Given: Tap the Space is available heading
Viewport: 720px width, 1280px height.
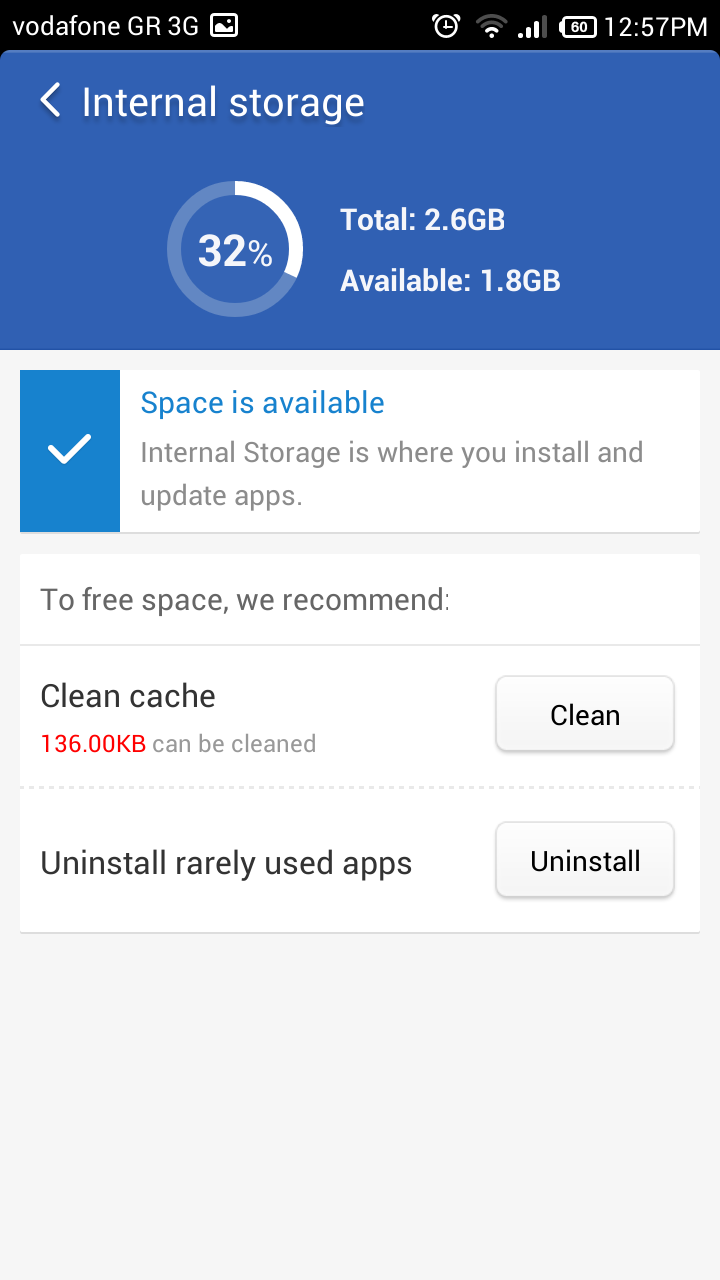Looking at the screenshot, I should (x=262, y=403).
